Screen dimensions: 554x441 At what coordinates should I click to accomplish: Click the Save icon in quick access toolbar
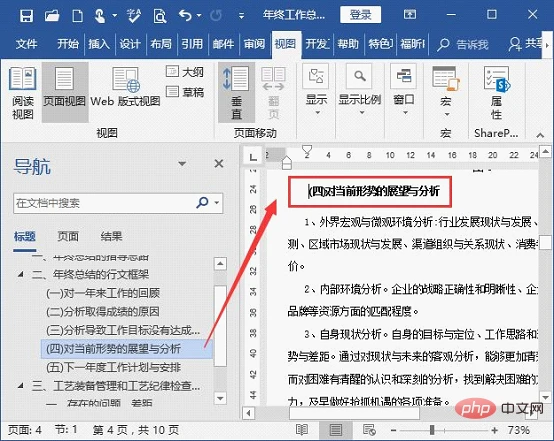pyautogui.click(x=26, y=16)
